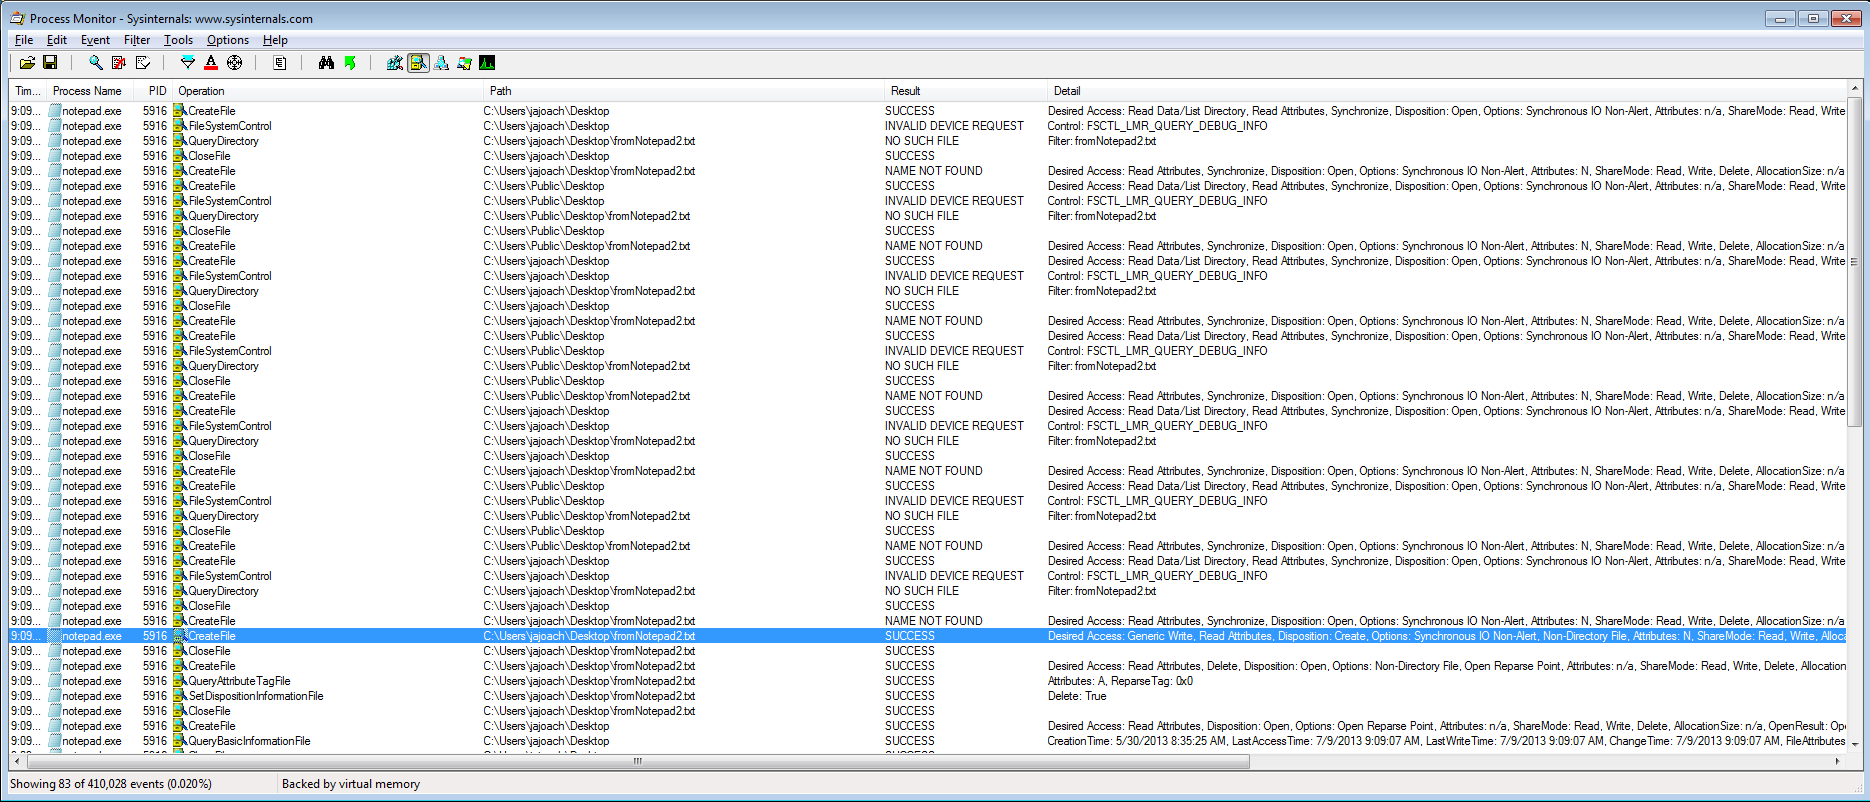Open the File menu

point(24,40)
